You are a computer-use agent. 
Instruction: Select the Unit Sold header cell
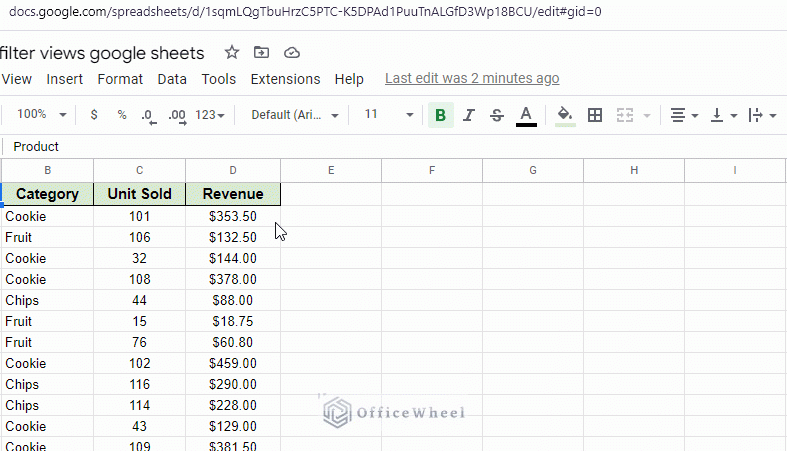point(140,194)
